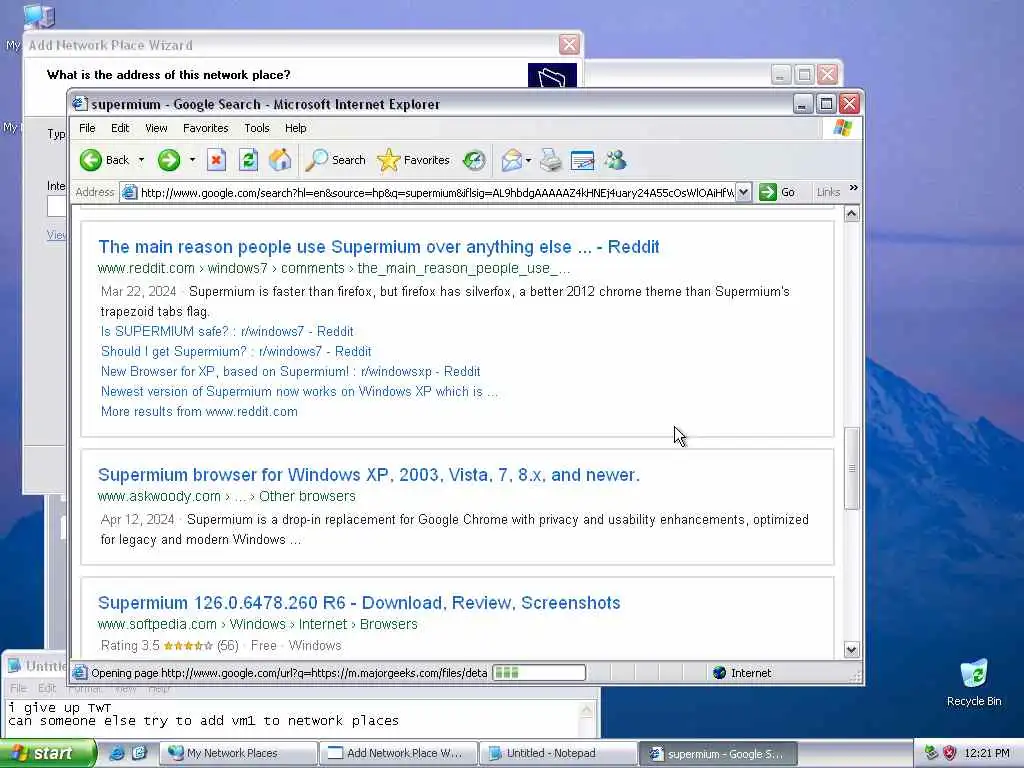Viewport: 1024px width, 768px height.
Task: Open the Search pane magnifier icon
Action: [317, 160]
